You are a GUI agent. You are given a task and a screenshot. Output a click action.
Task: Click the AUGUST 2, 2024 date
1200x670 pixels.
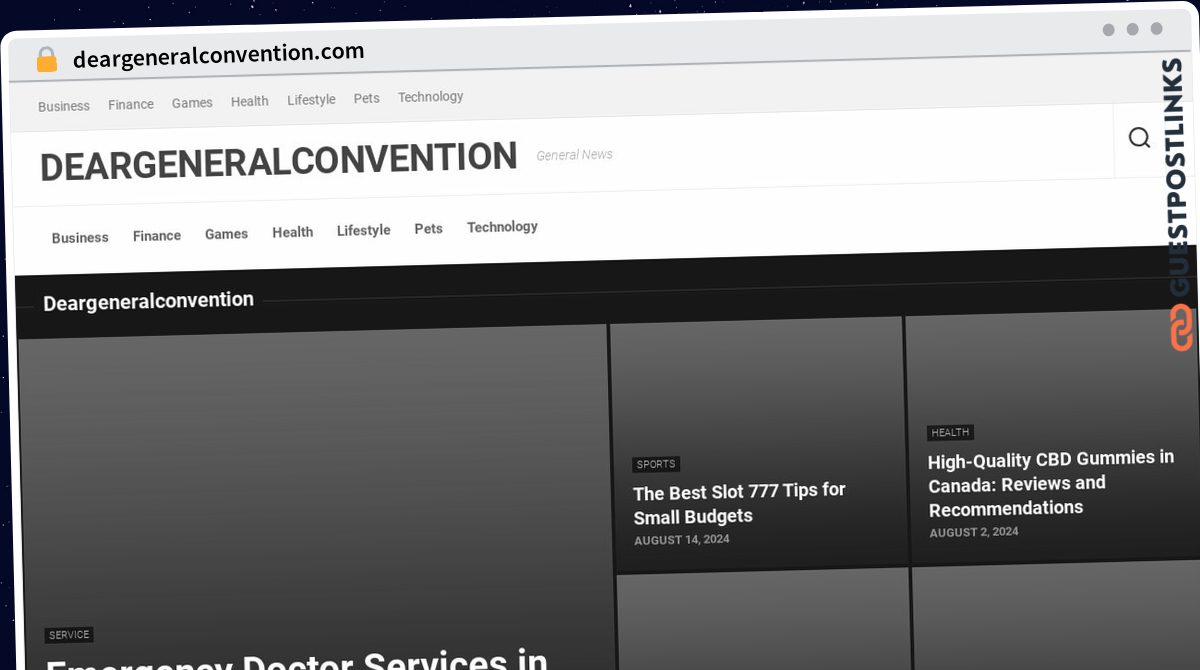[x=974, y=533]
